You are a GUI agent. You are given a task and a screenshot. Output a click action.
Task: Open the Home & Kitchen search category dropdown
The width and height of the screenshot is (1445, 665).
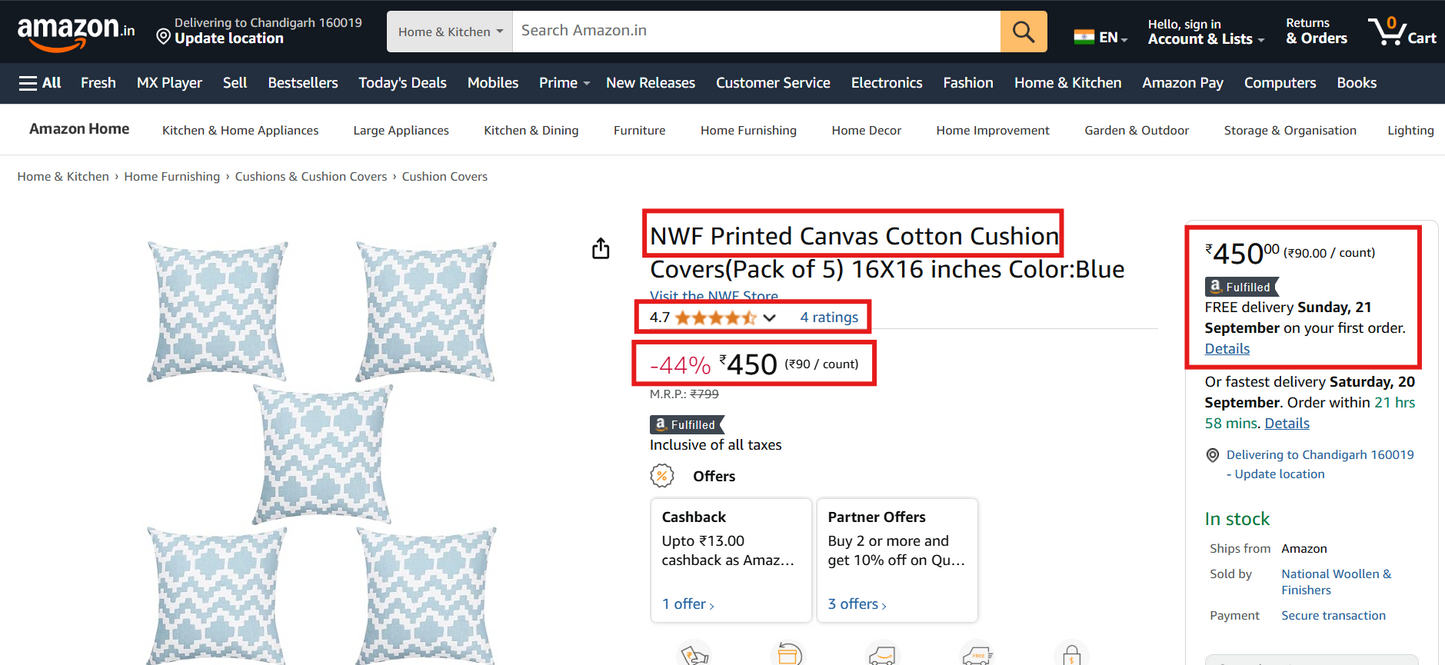(x=449, y=31)
